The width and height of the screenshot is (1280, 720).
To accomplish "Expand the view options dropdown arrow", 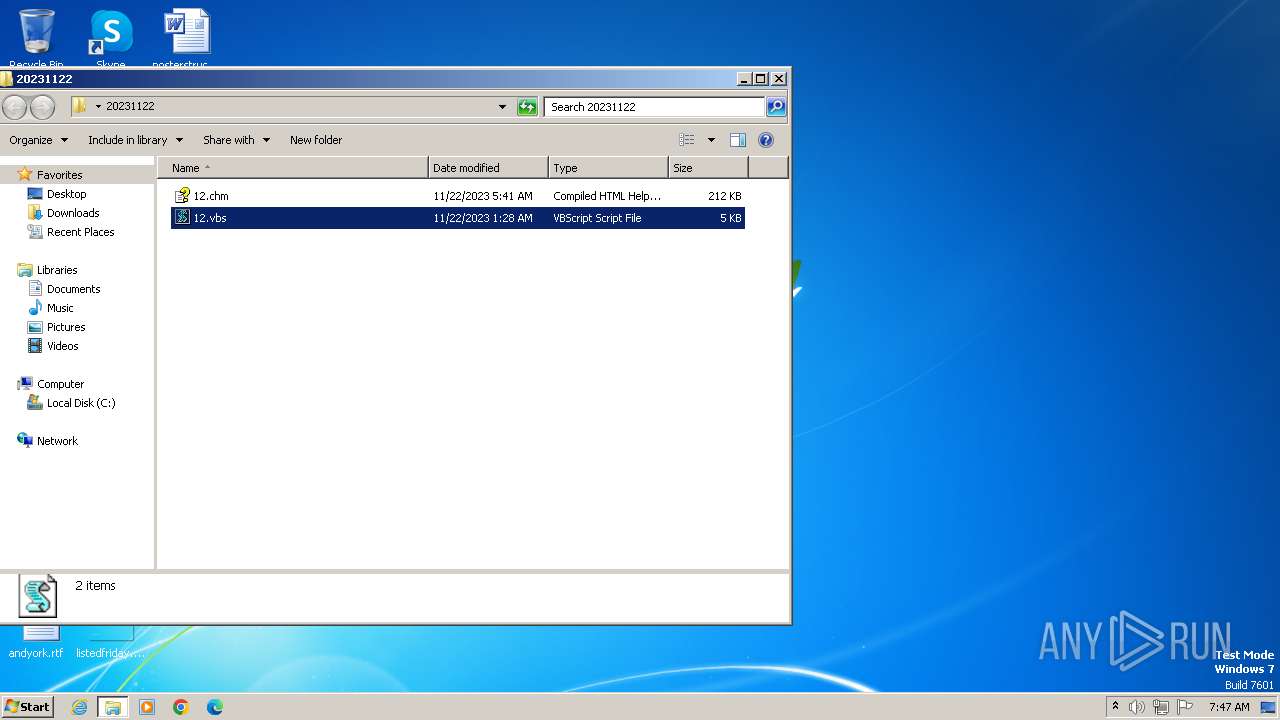I will pyautogui.click(x=711, y=140).
